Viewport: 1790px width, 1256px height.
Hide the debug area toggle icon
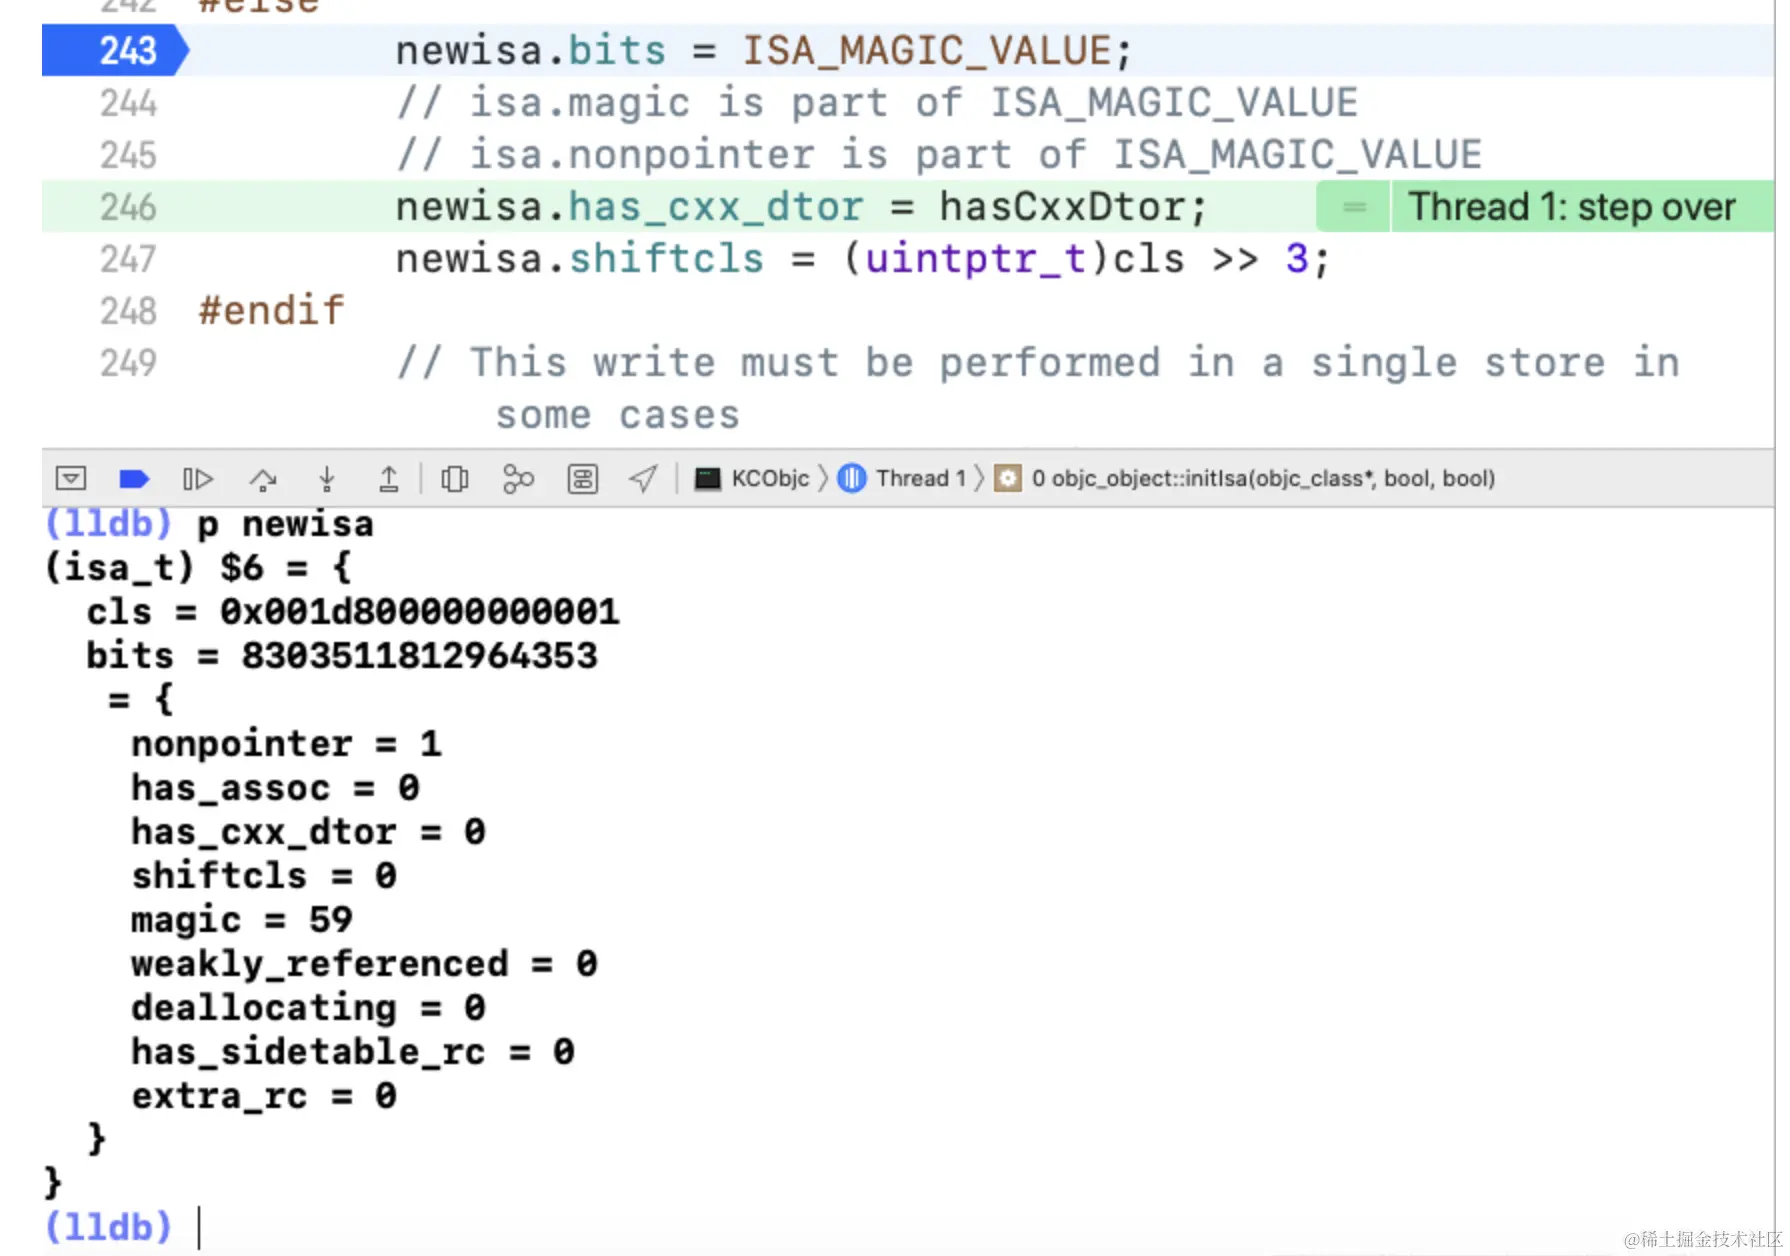pos(71,479)
